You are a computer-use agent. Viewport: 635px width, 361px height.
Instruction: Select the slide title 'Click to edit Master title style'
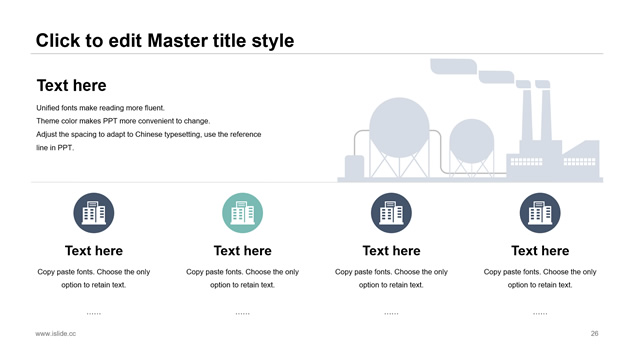165,41
